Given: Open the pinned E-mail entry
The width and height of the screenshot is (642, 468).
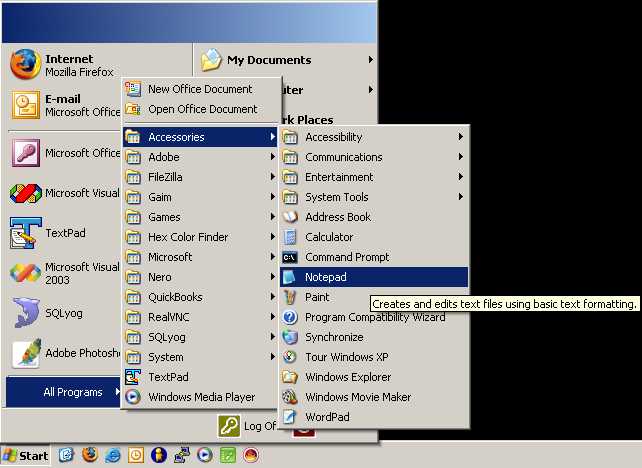Looking at the screenshot, I should pyautogui.click(x=65, y=105).
